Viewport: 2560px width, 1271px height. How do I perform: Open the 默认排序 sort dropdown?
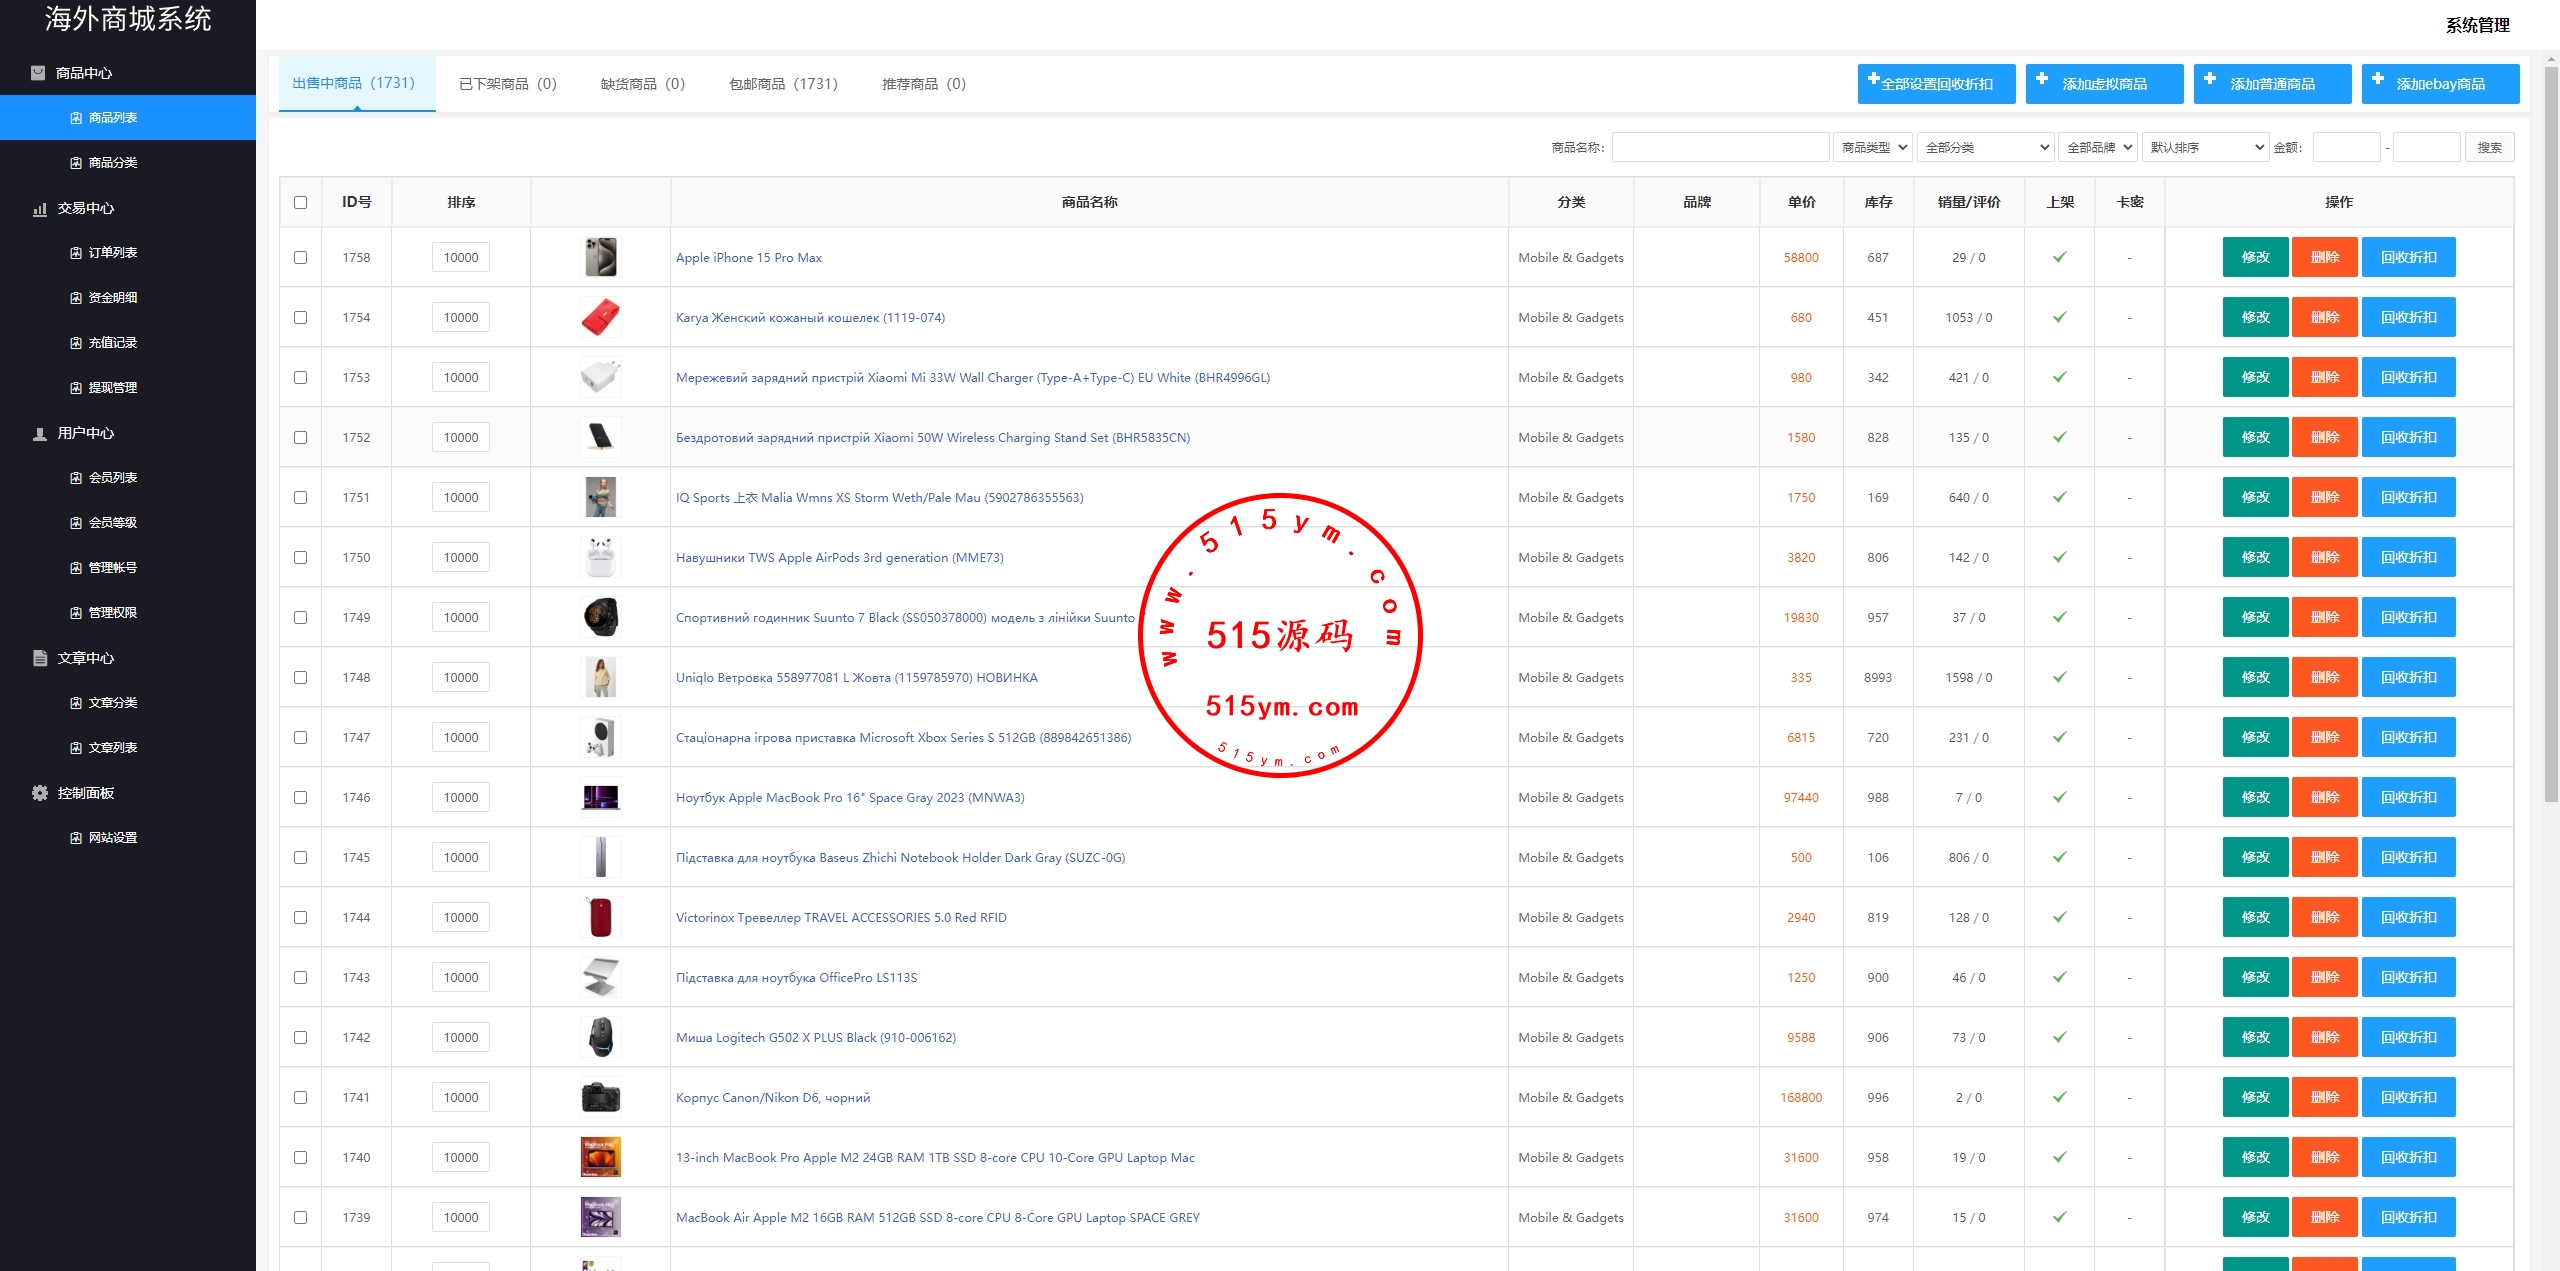pos(2205,147)
